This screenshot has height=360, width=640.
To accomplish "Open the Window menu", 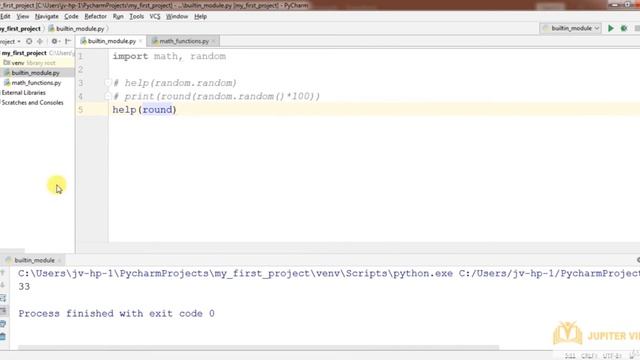I will tap(177, 16).
